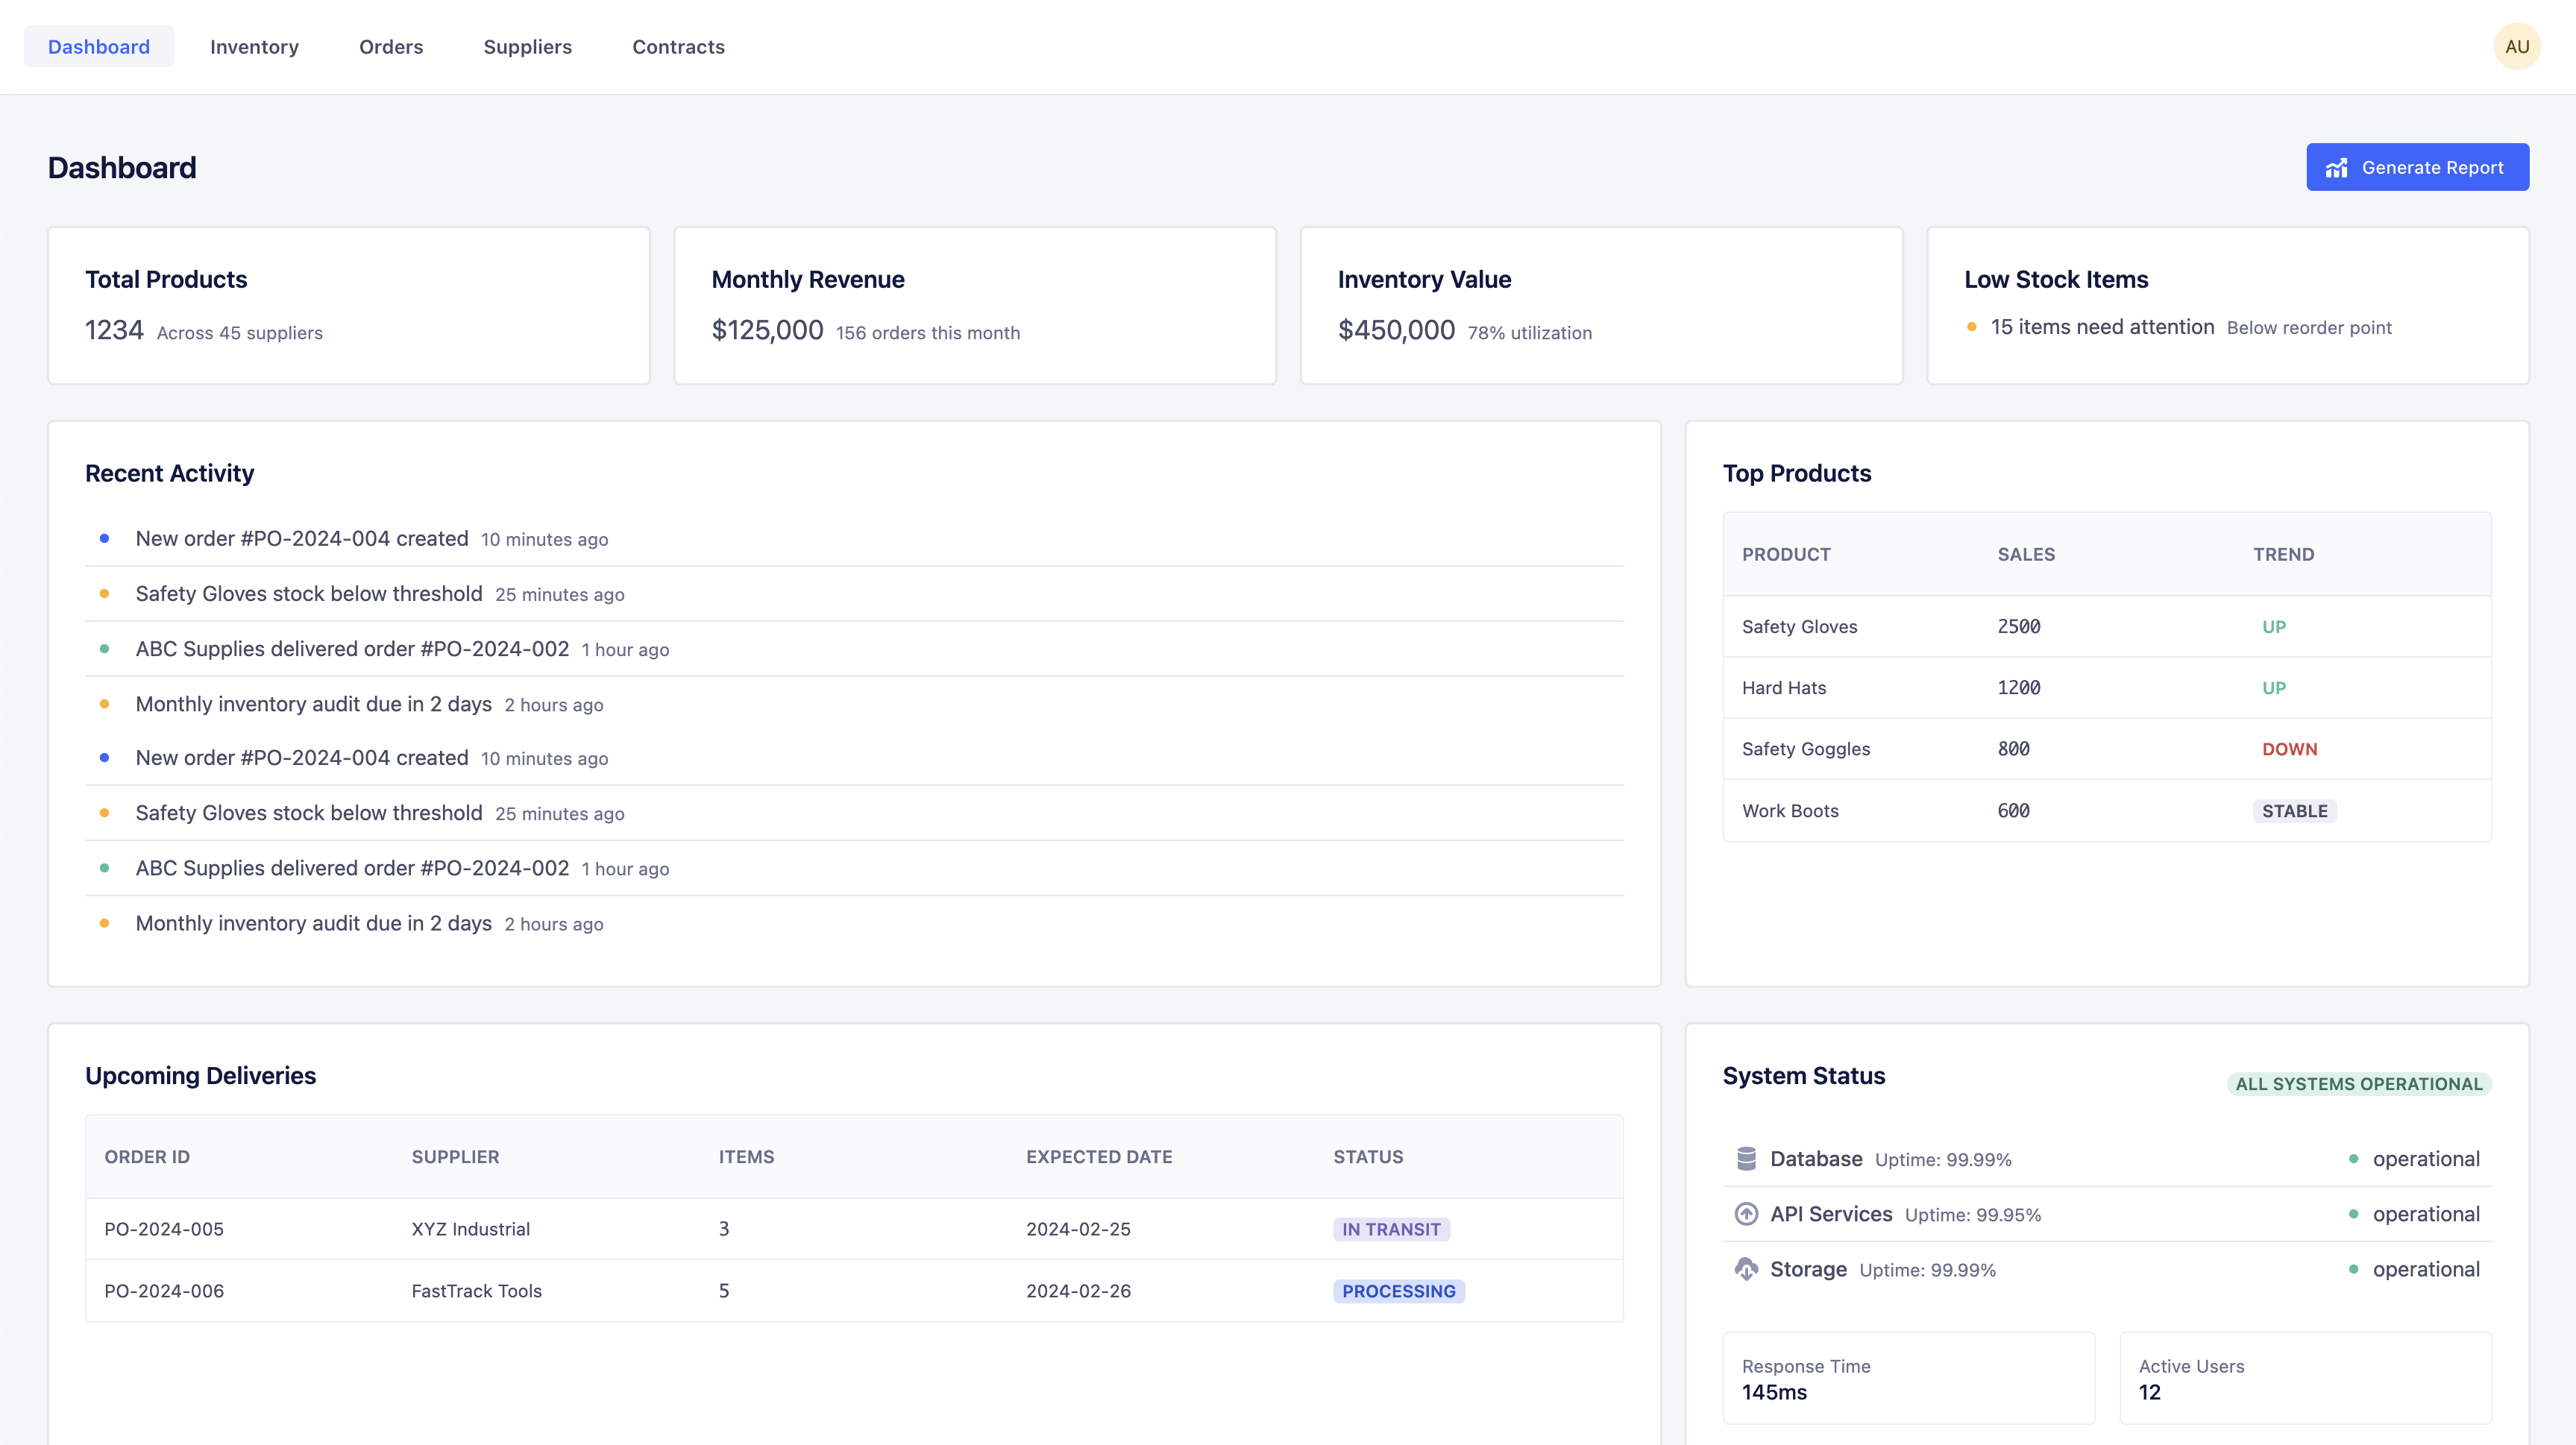Click the chart icon on Generate Report
The width and height of the screenshot is (2576, 1445).
pyautogui.click(x=2336, y=168)
